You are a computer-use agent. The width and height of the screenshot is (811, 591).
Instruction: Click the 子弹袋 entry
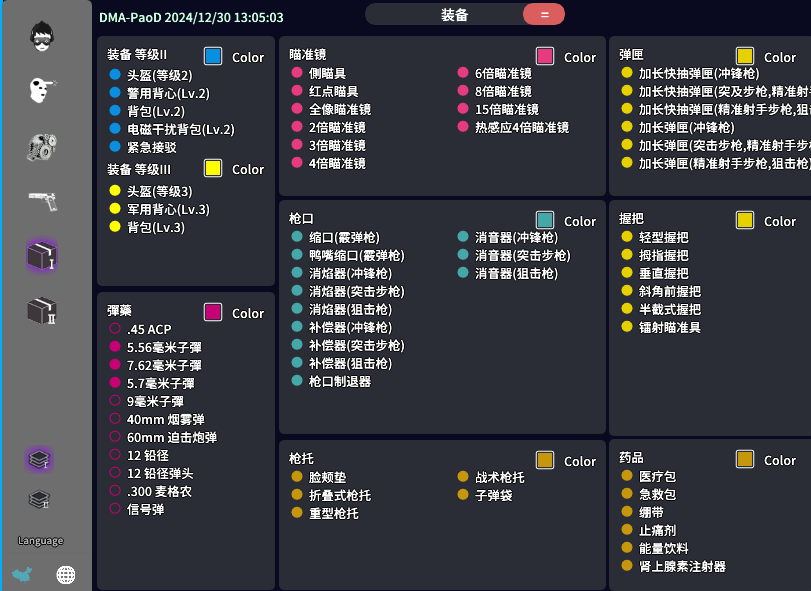(x=493, y=495)
